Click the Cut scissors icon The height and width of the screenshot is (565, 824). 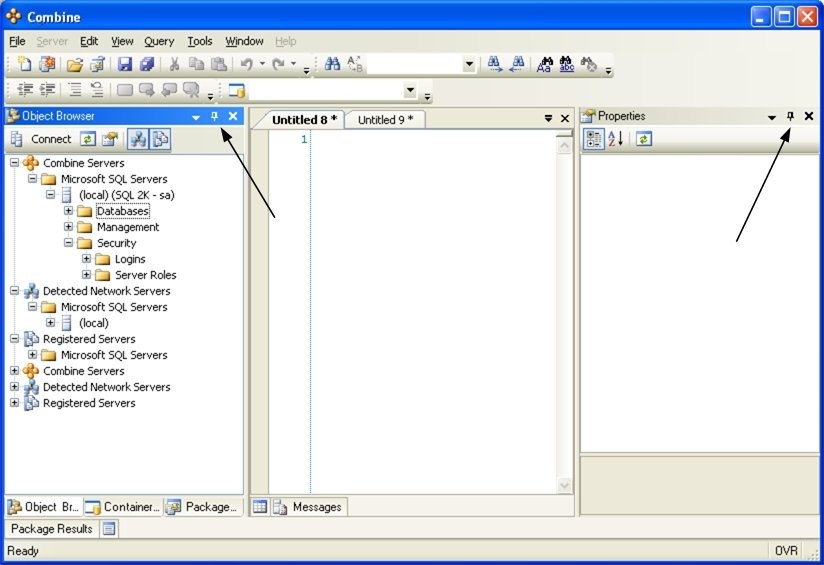point(174,65)
